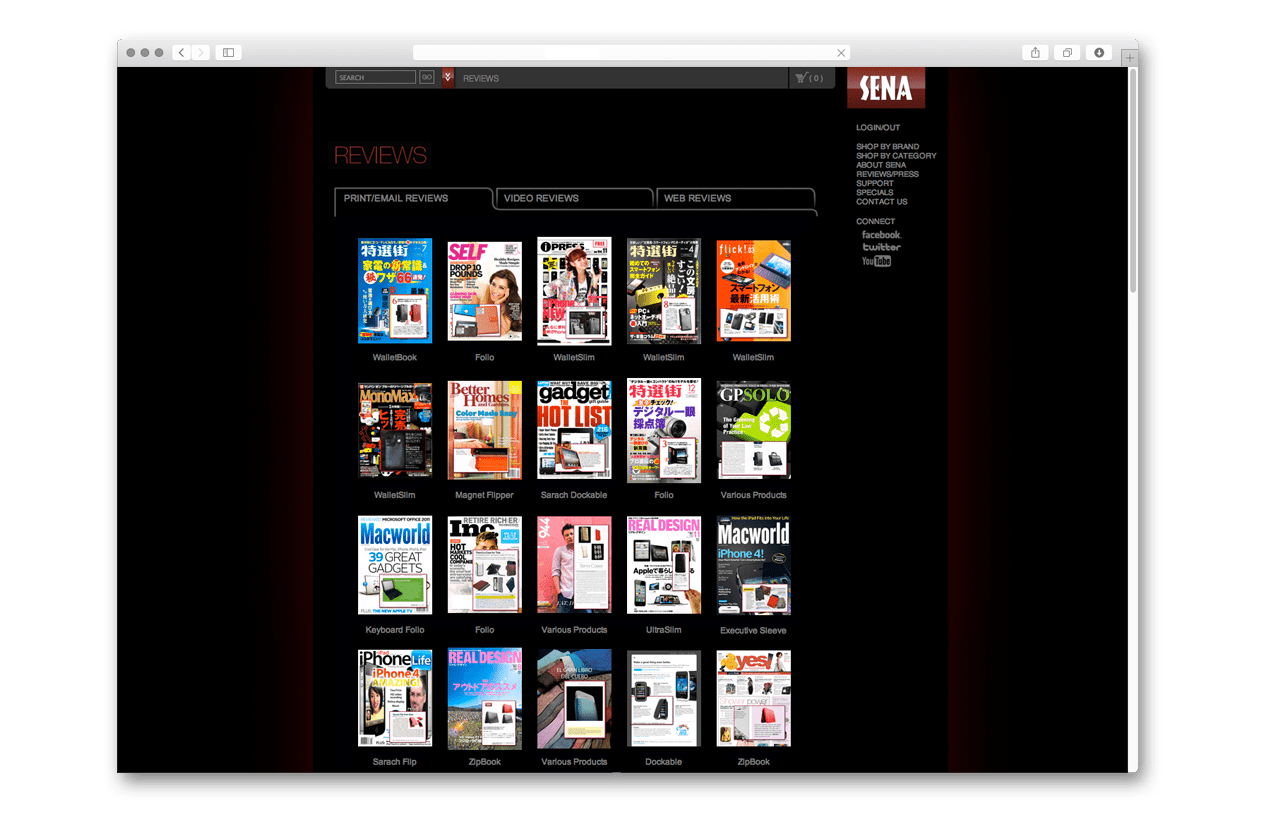Open the Safari downloads button
The image size is (1261, 829).
tap(1099, 52)
